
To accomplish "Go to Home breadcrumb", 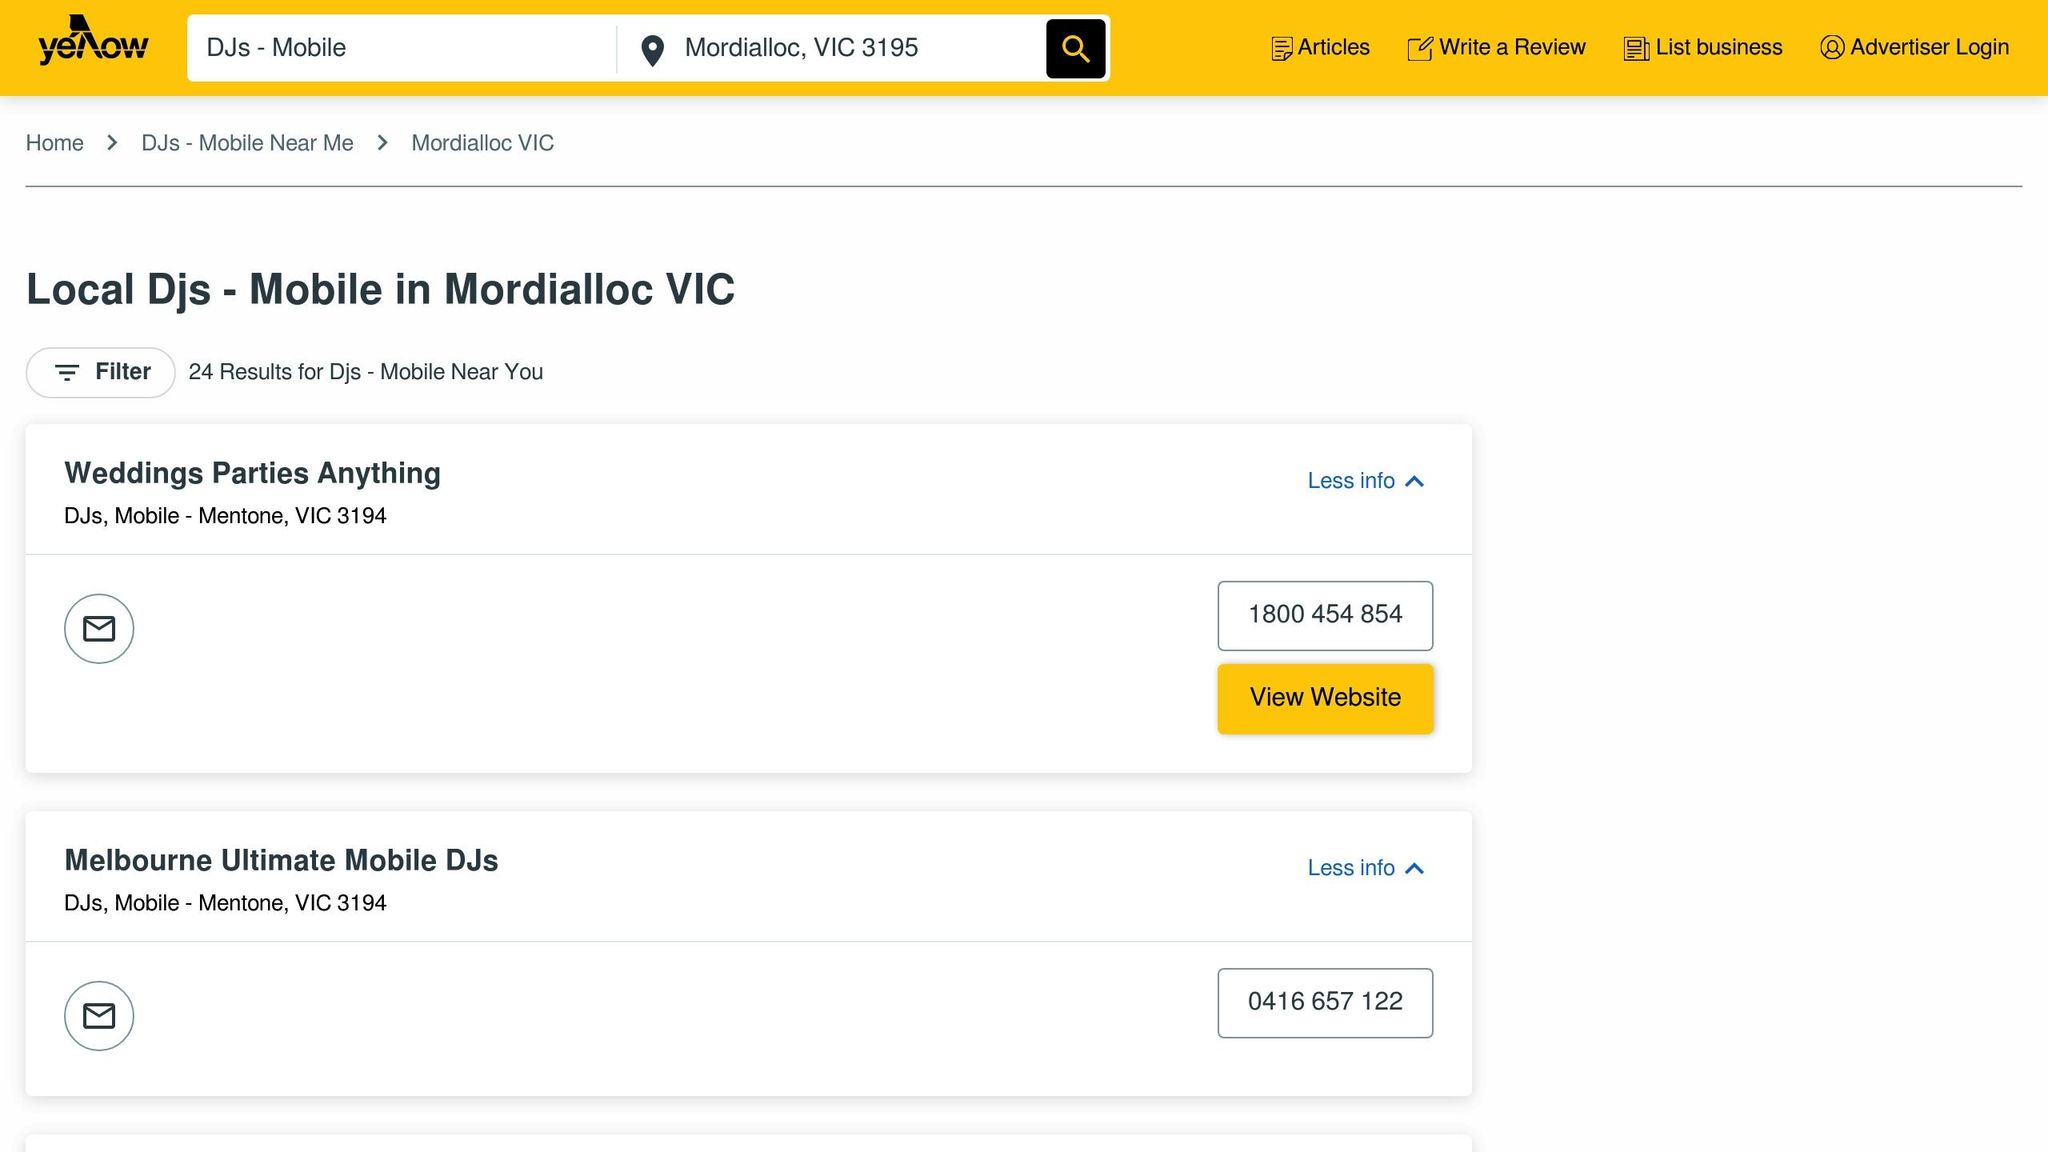I will pos(55,143).
